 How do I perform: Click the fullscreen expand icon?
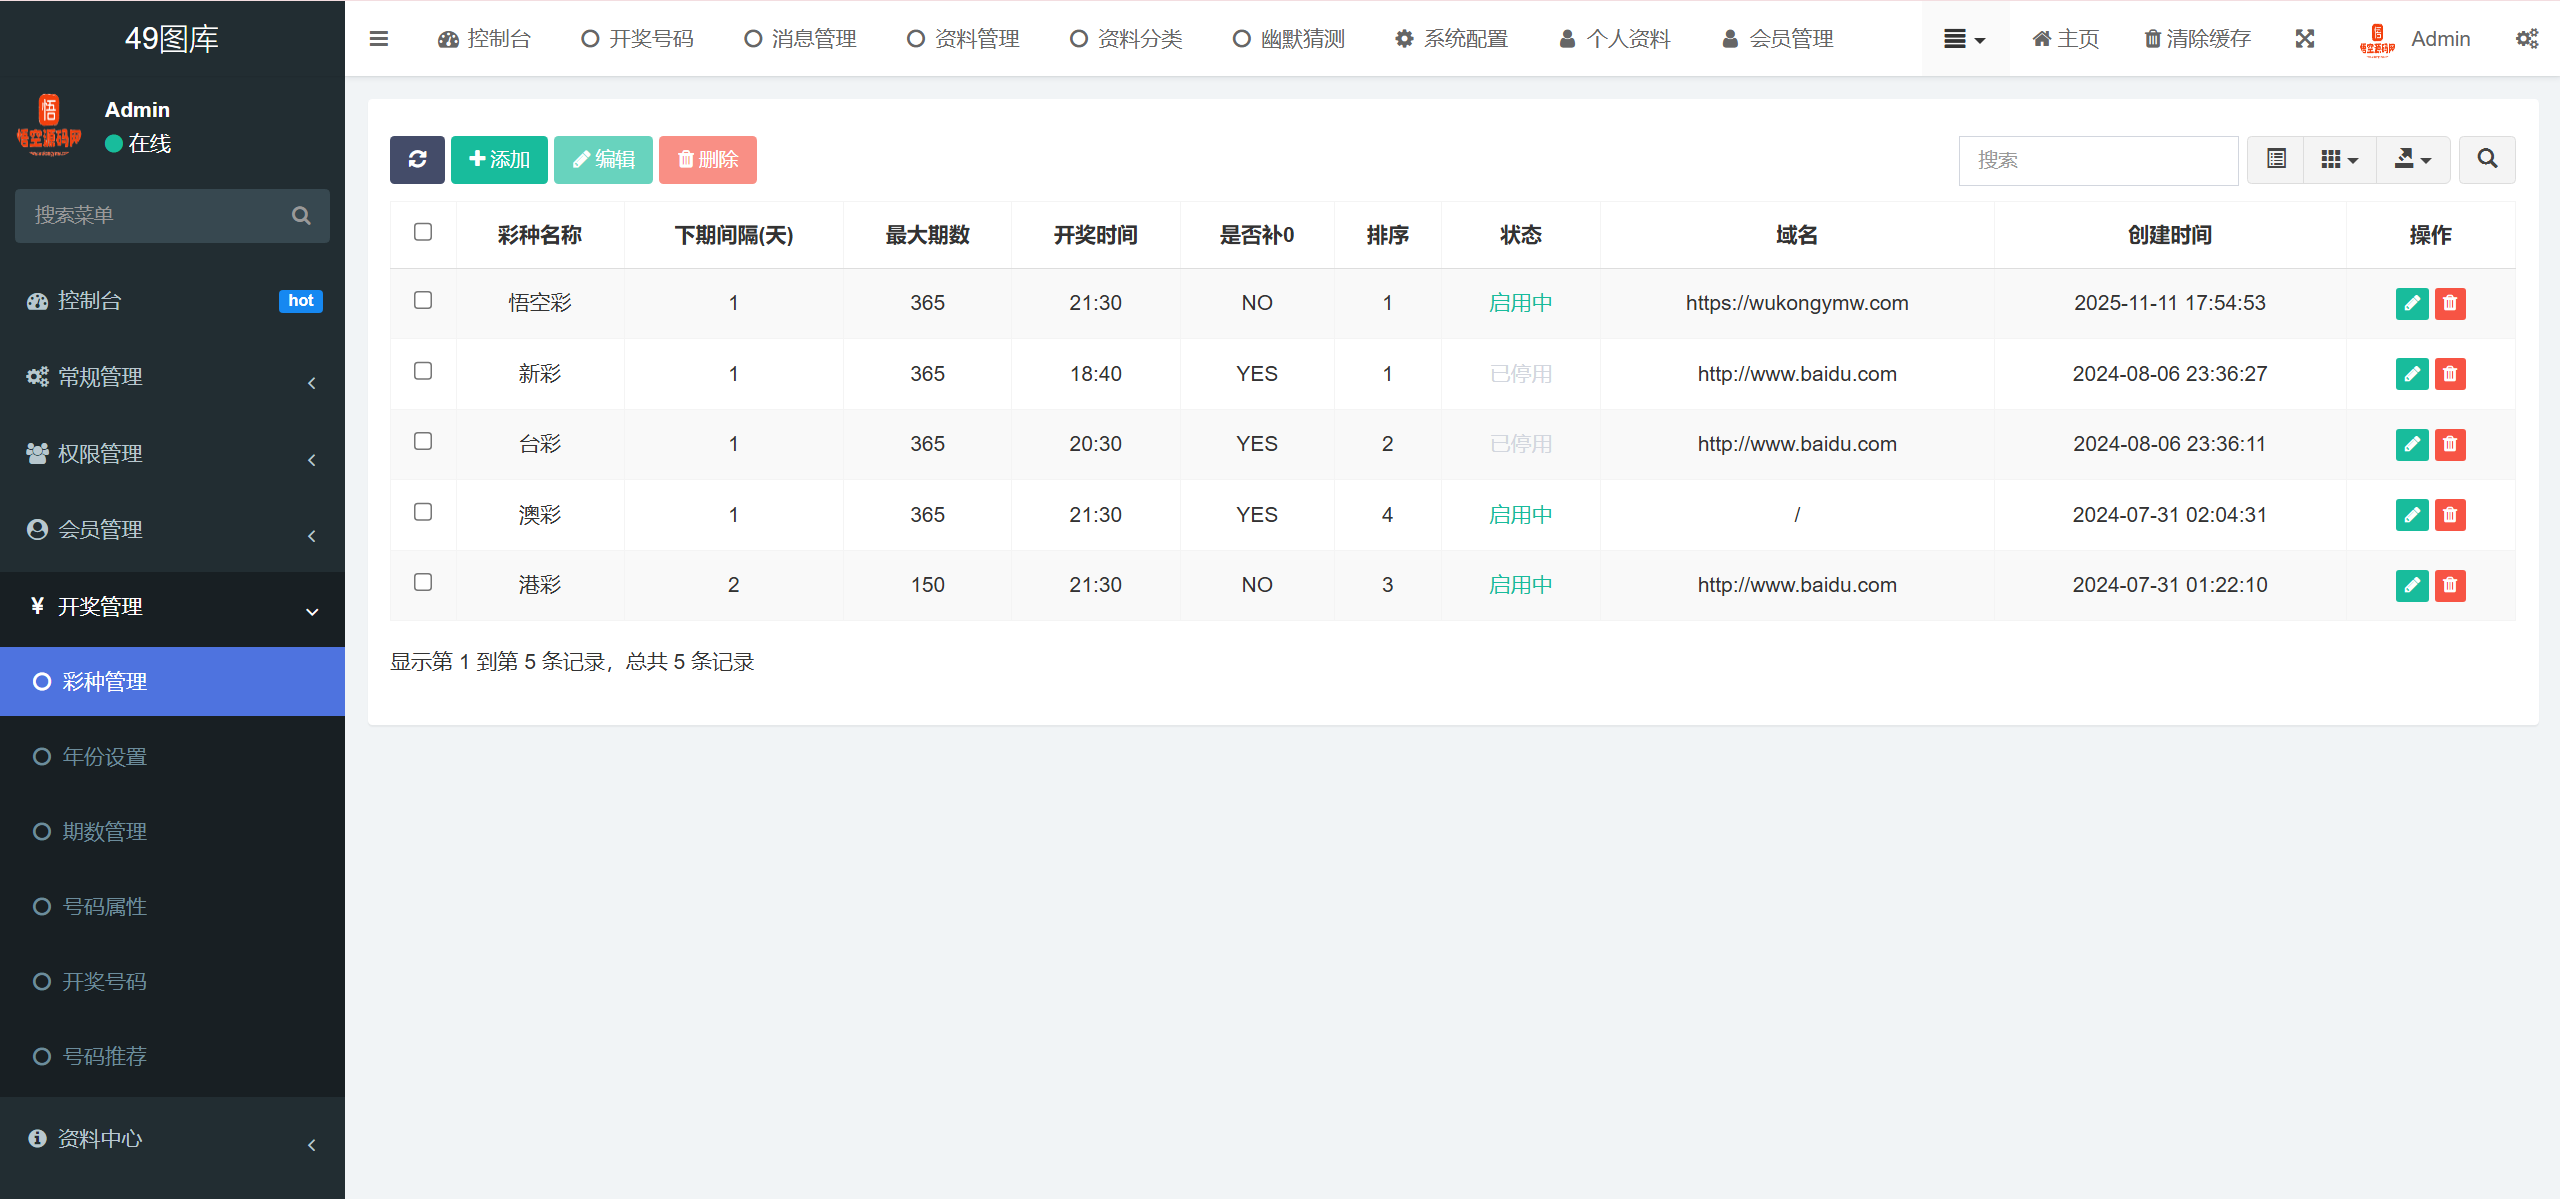(x=2305, y=39)
